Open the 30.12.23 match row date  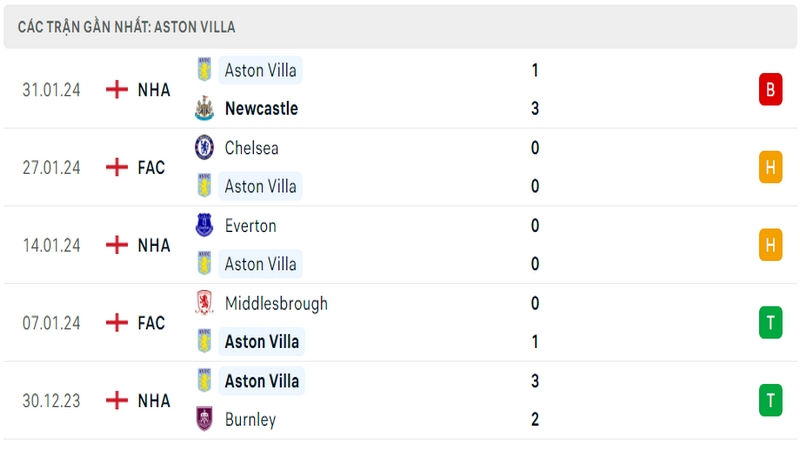pos(51,401)
